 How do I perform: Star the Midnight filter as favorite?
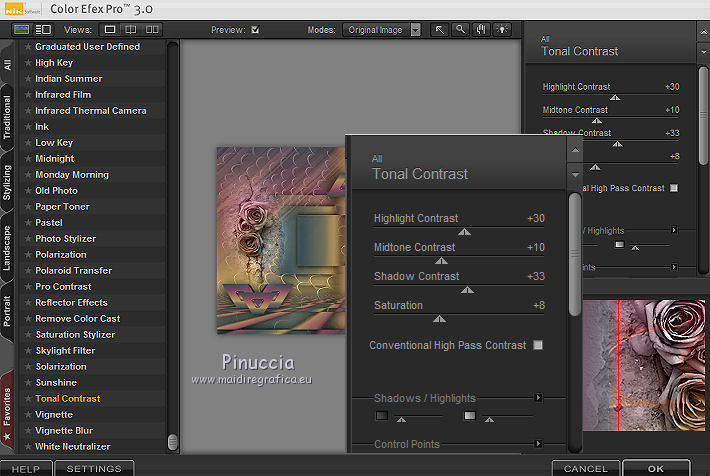[x=28, y=159]
